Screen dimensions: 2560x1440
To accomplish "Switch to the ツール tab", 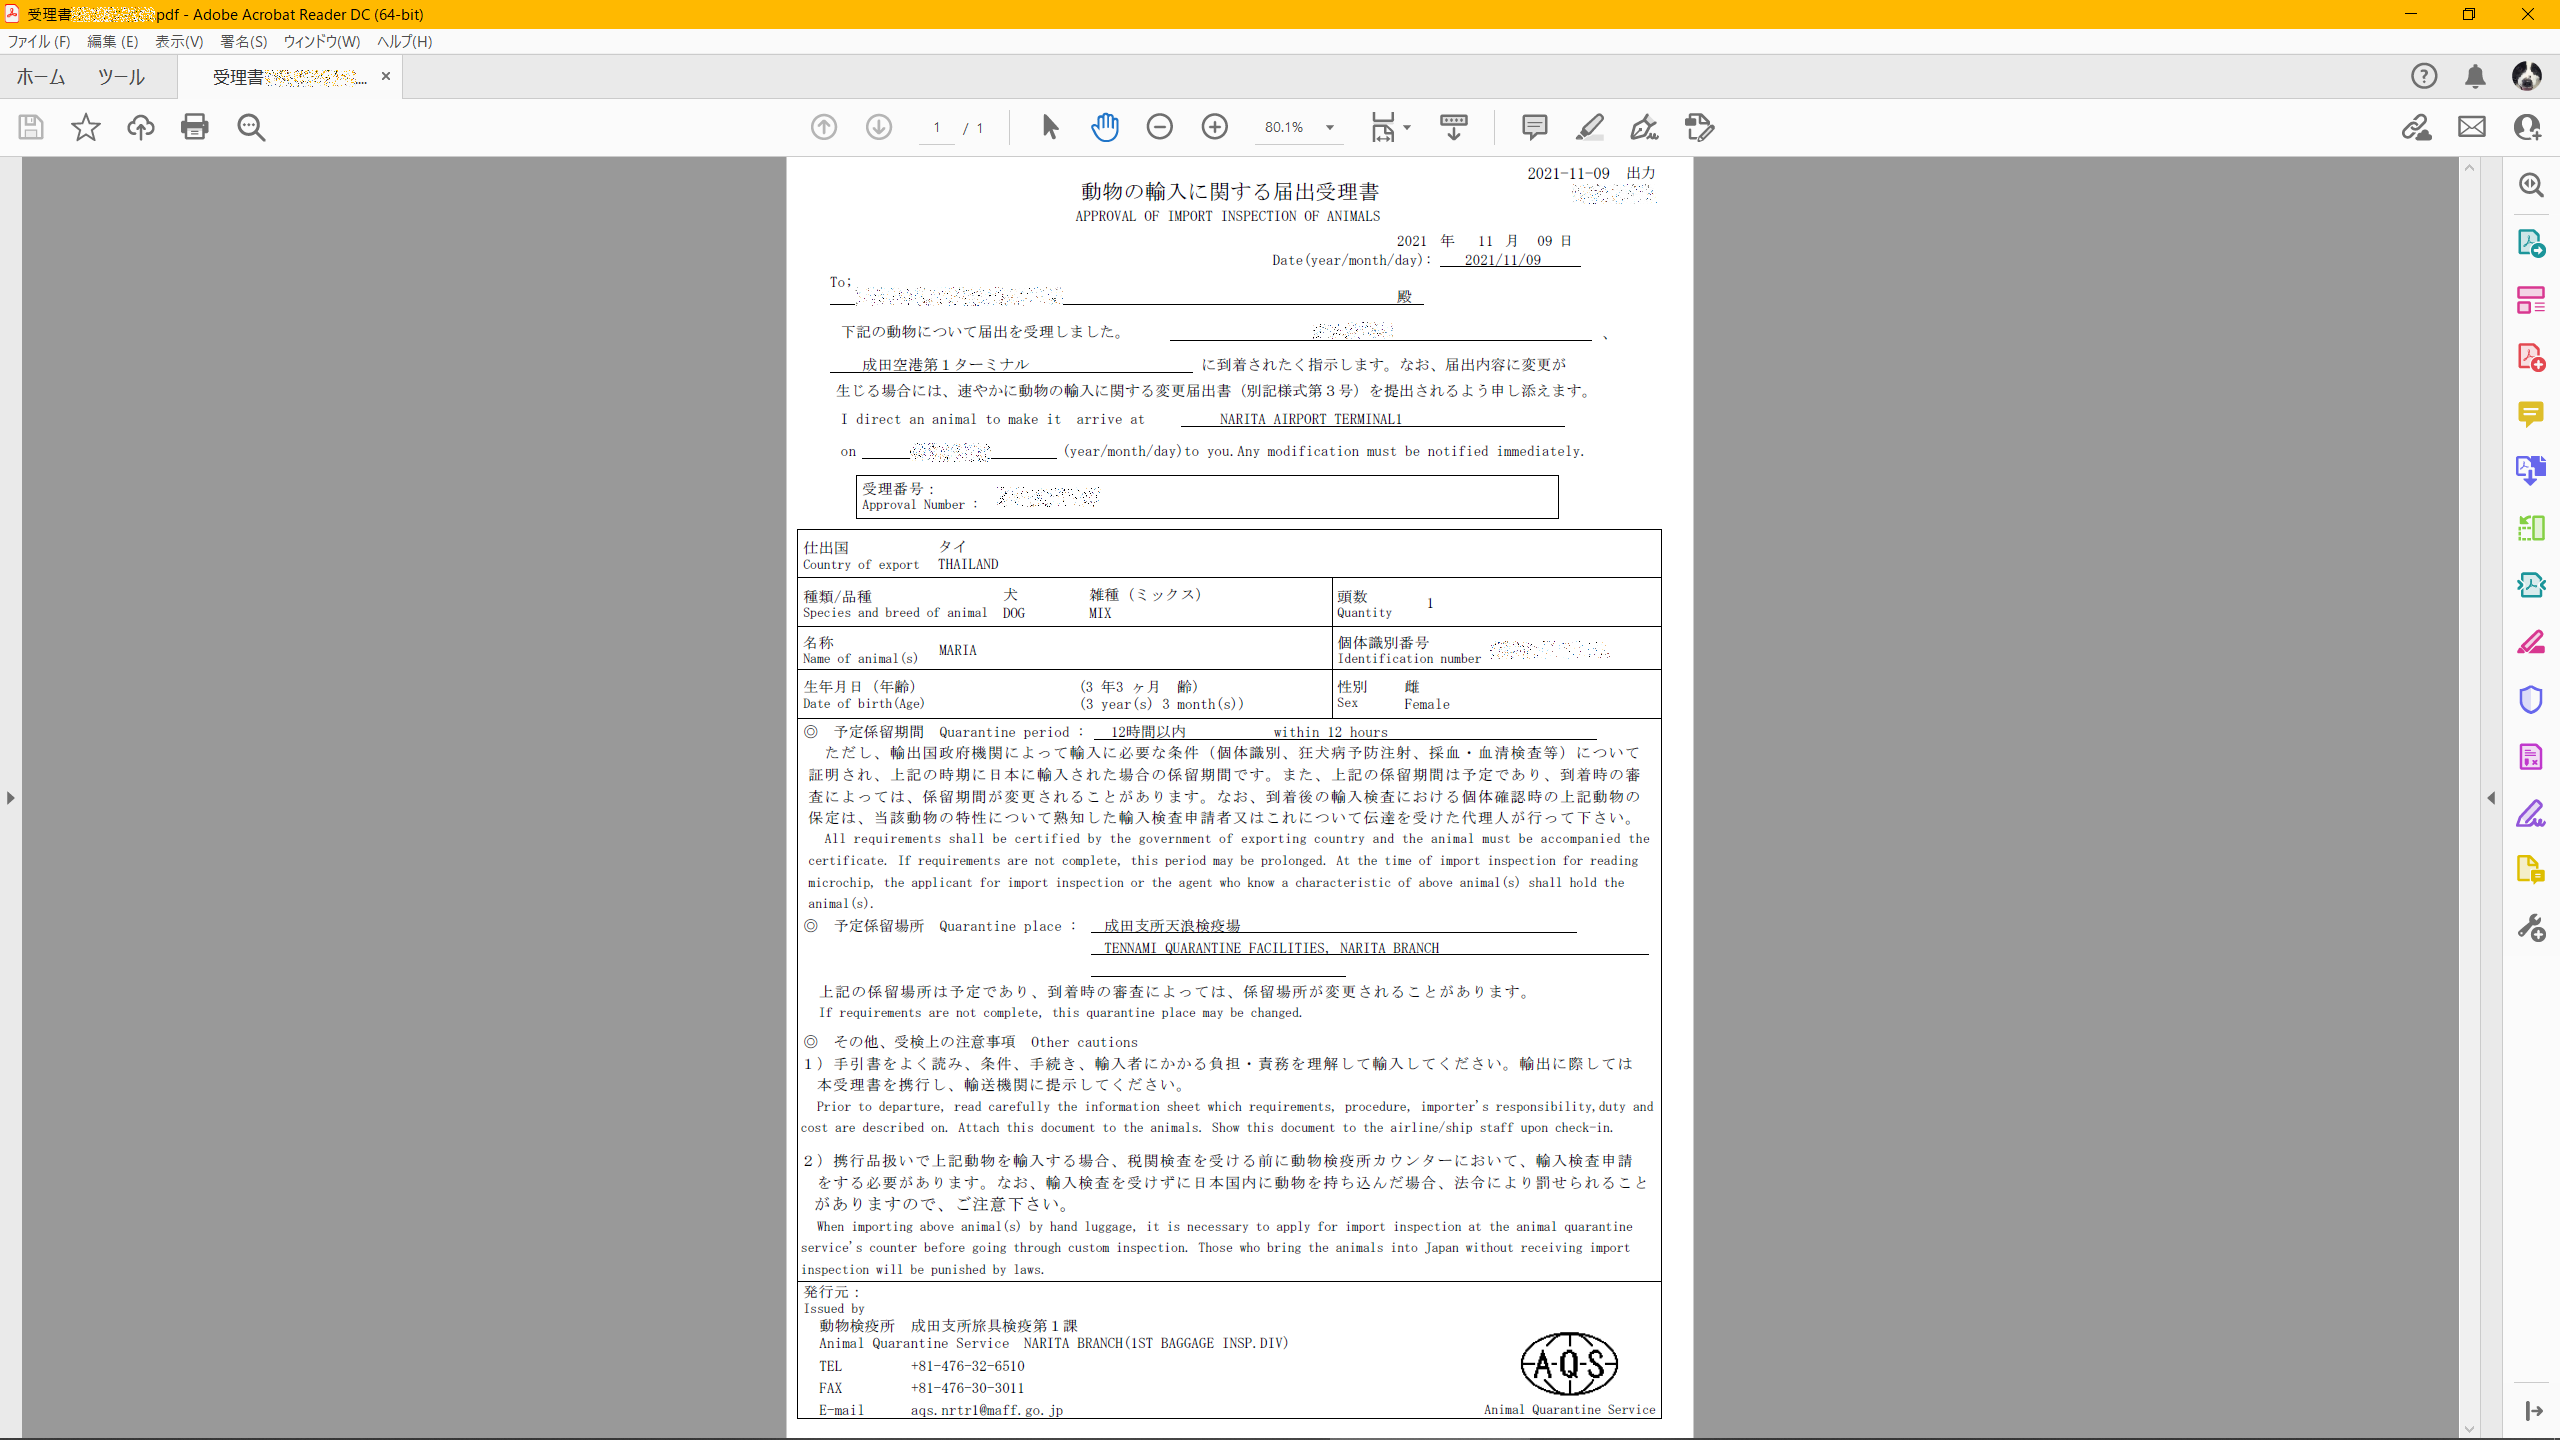I will point(121,77).
